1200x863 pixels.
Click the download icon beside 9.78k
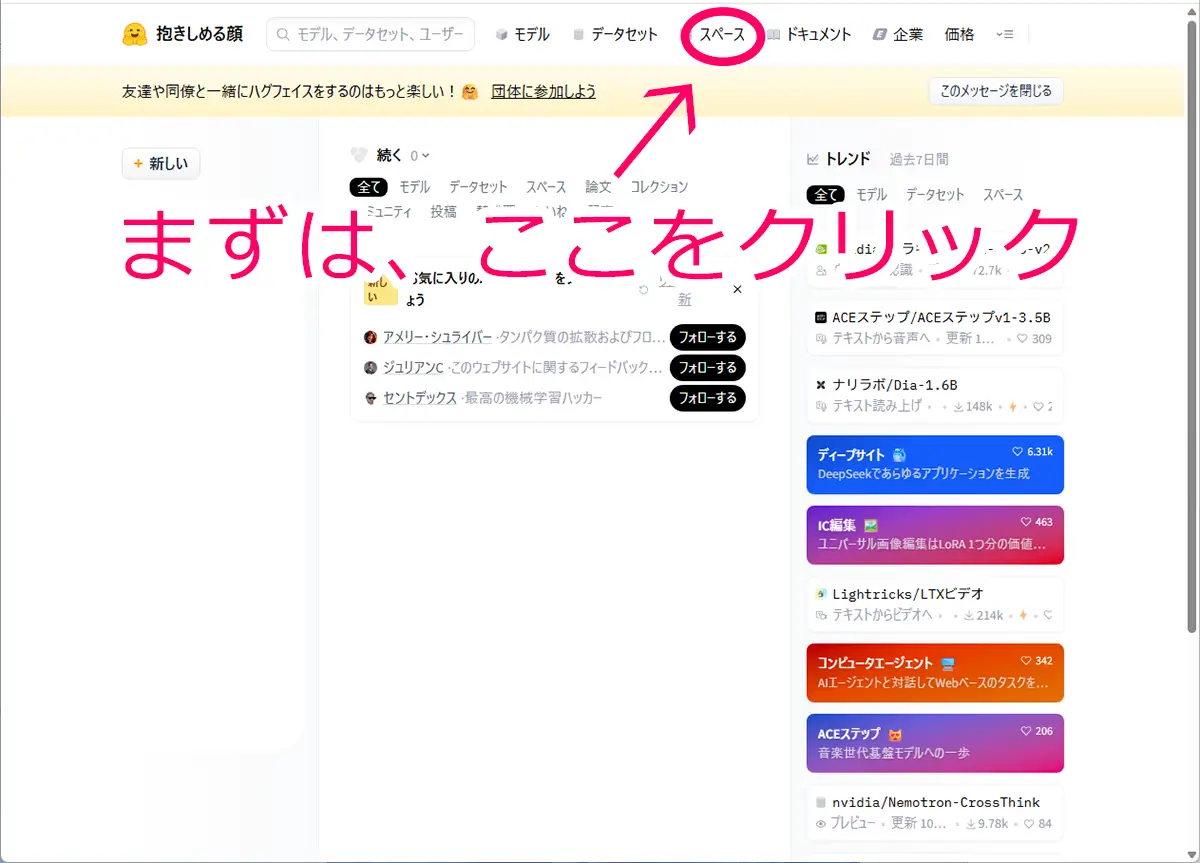coord(970,824)
